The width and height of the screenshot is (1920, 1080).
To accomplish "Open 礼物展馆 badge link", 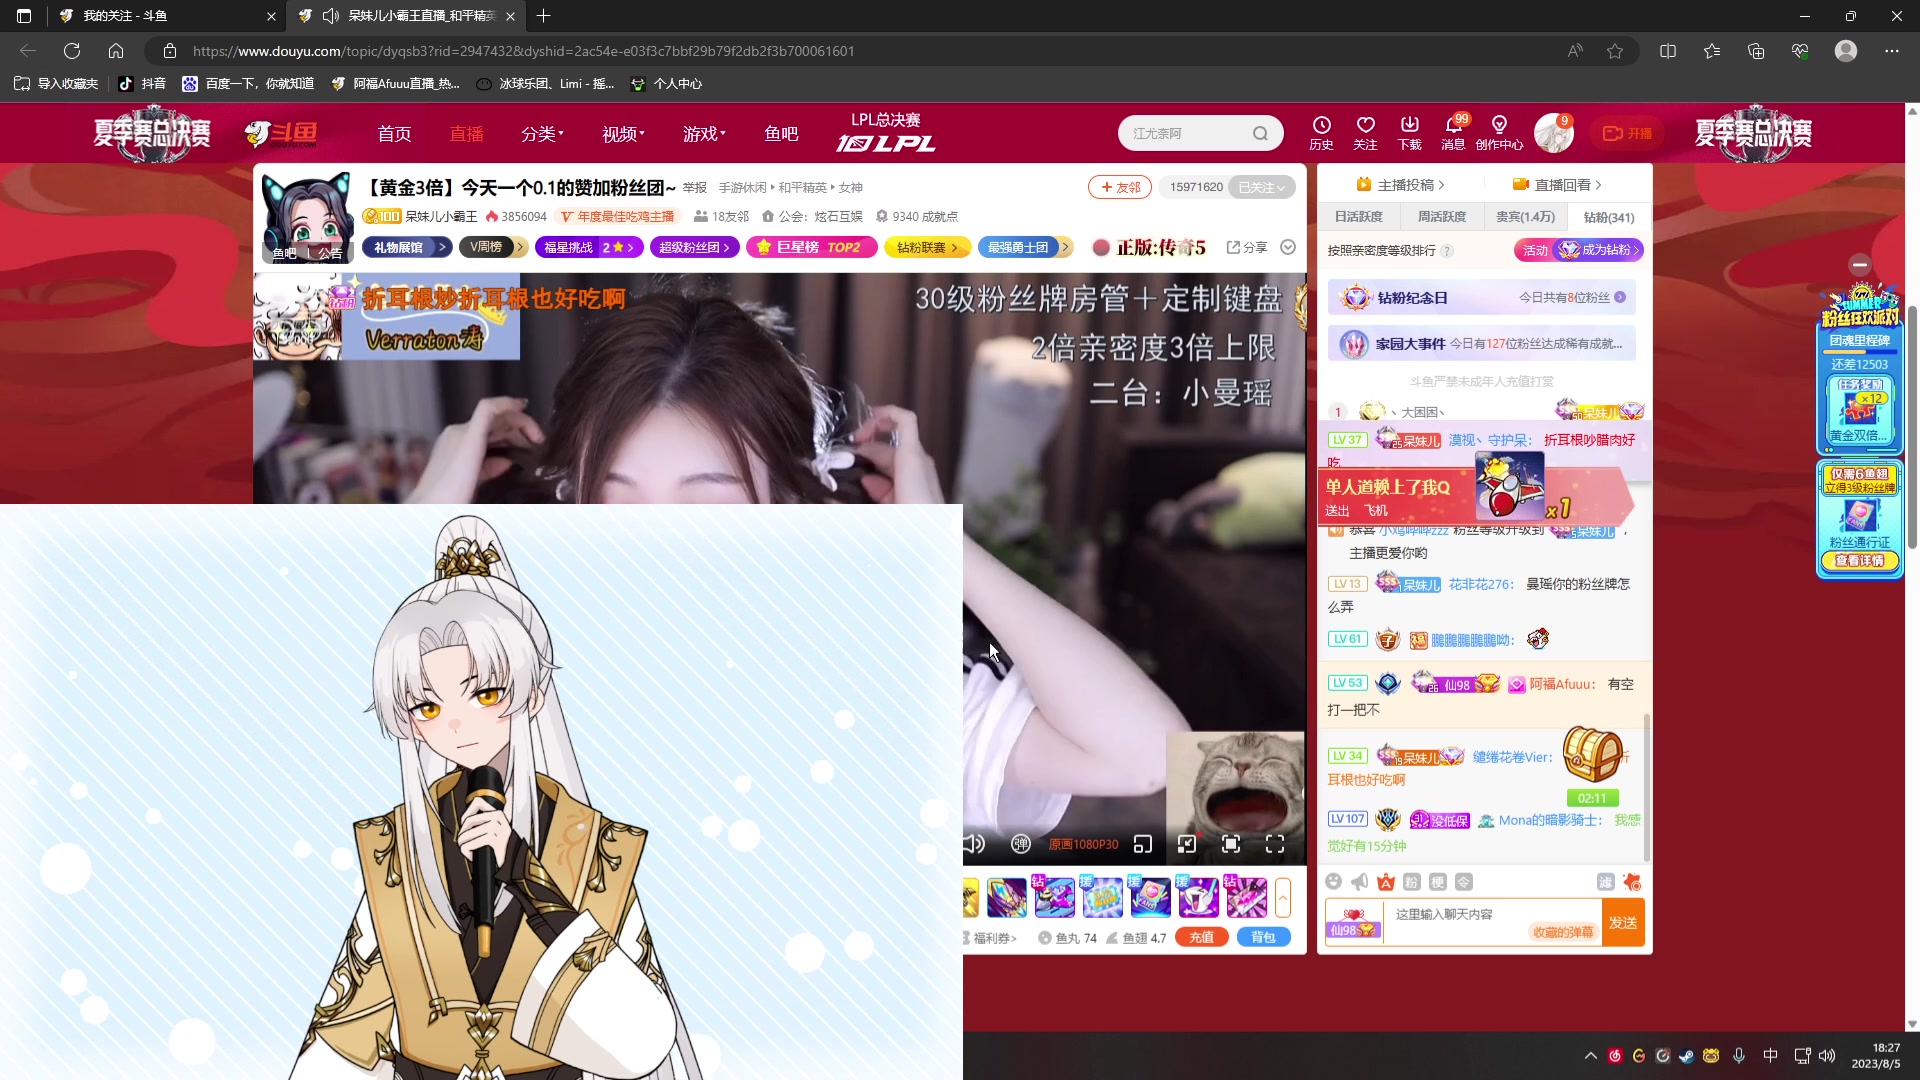I will click(407, 247).
